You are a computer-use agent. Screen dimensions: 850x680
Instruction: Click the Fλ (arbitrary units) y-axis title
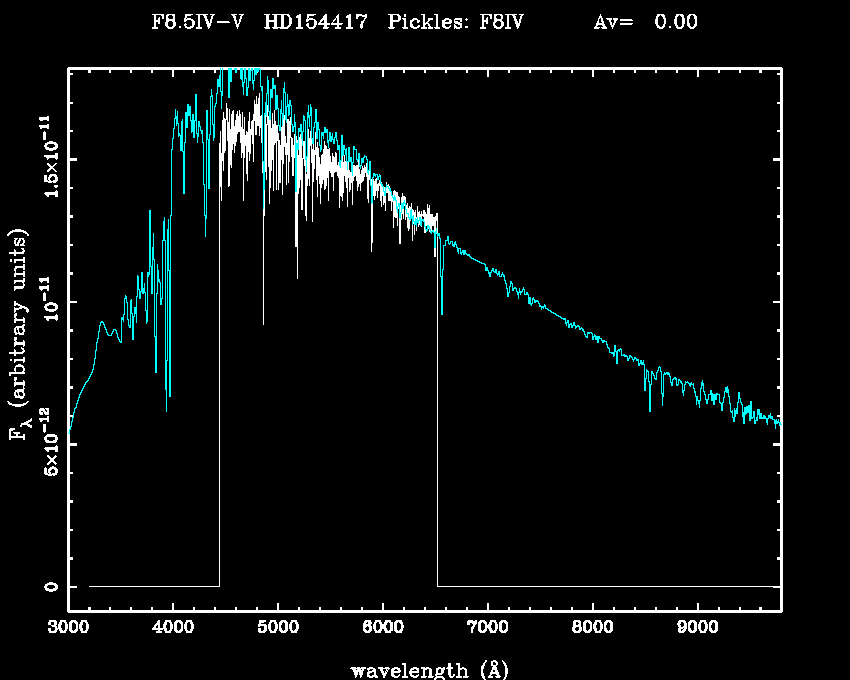coord(19,333)
